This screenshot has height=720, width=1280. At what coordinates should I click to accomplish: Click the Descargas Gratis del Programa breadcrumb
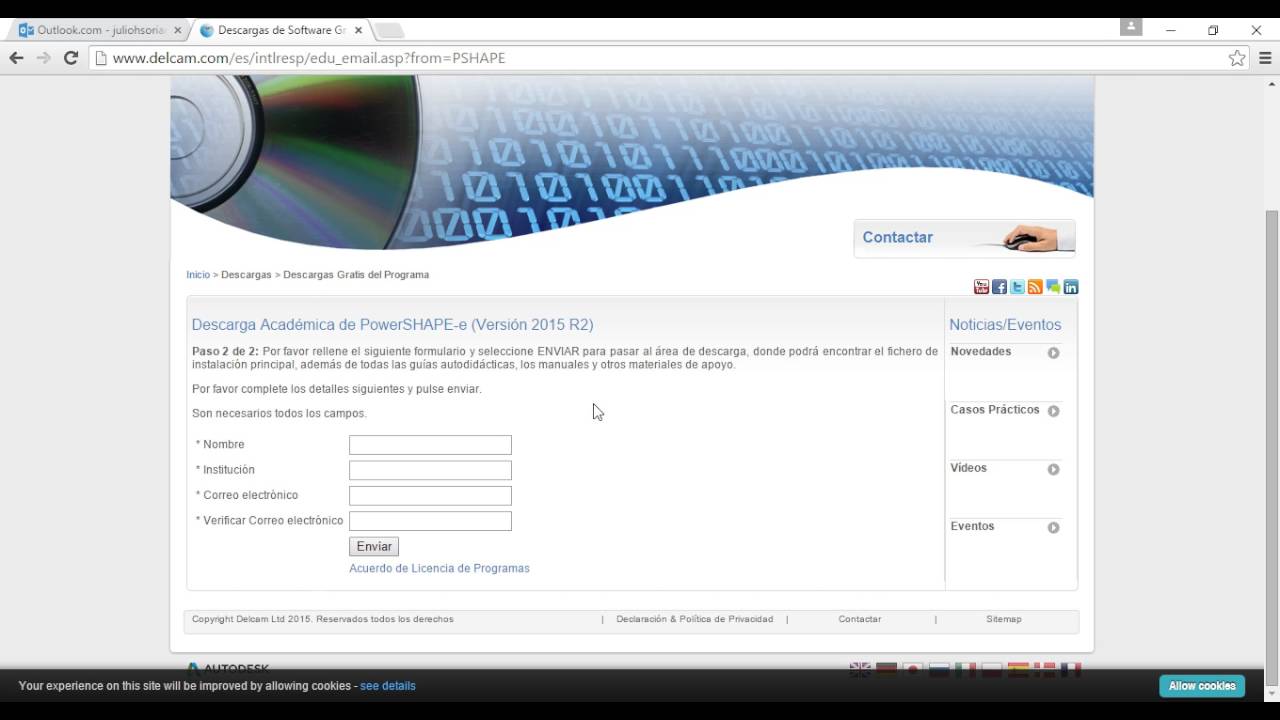356,275
